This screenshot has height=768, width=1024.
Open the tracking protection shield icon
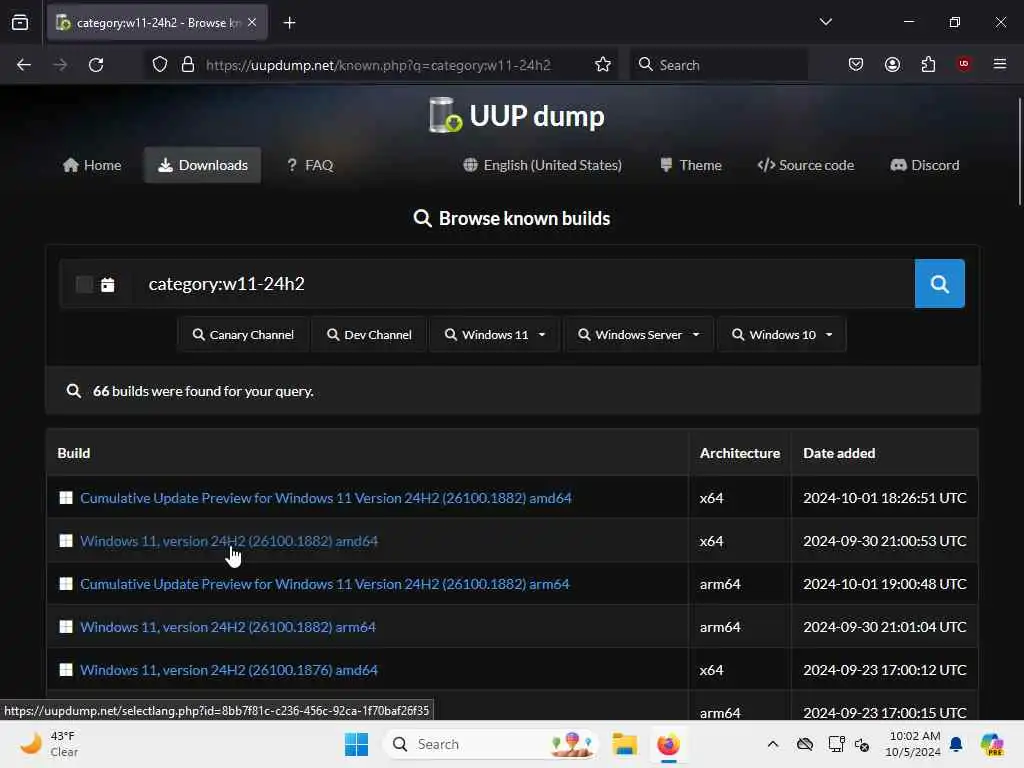point(160,65)
